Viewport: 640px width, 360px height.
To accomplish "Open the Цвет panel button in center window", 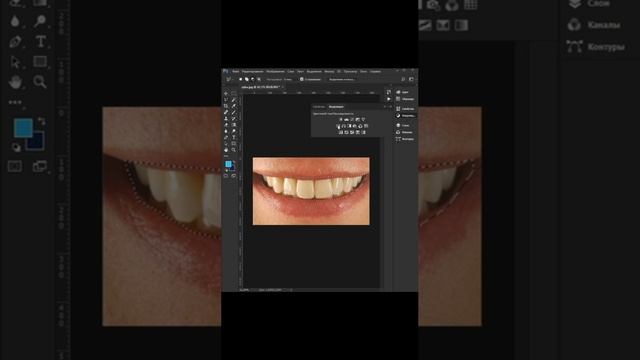I will [x=402, y=92].
